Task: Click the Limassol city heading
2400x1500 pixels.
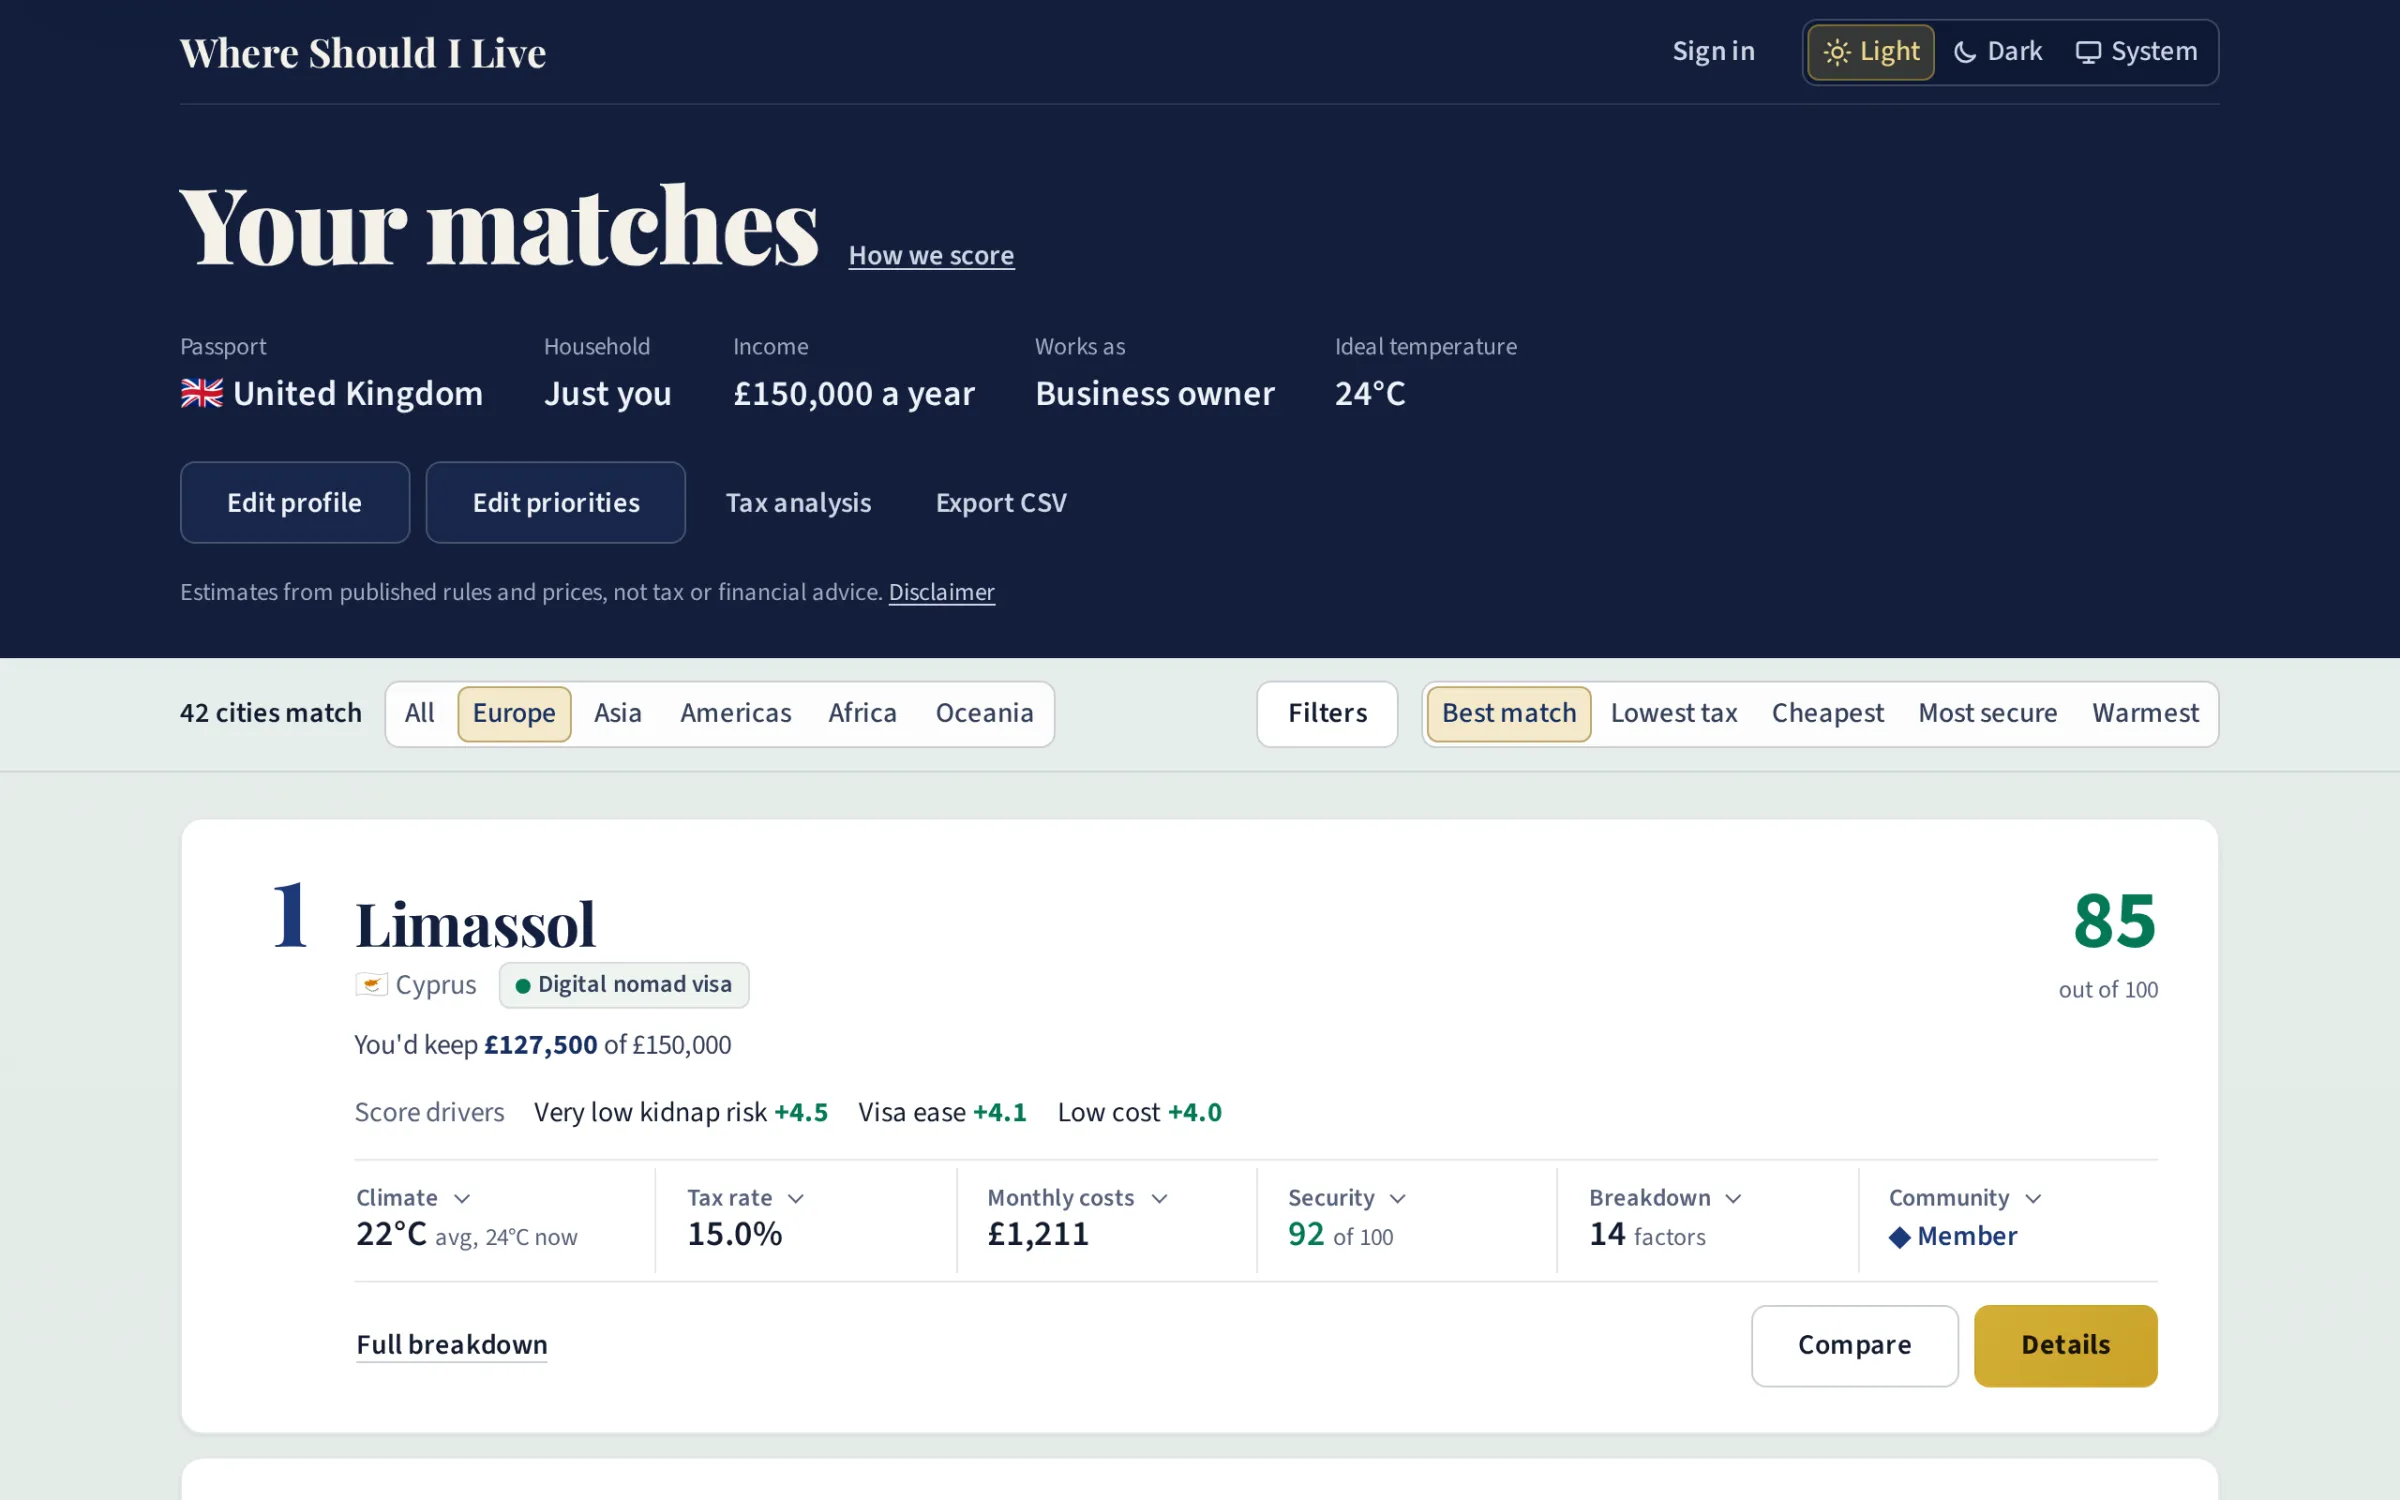Action: 475,924
